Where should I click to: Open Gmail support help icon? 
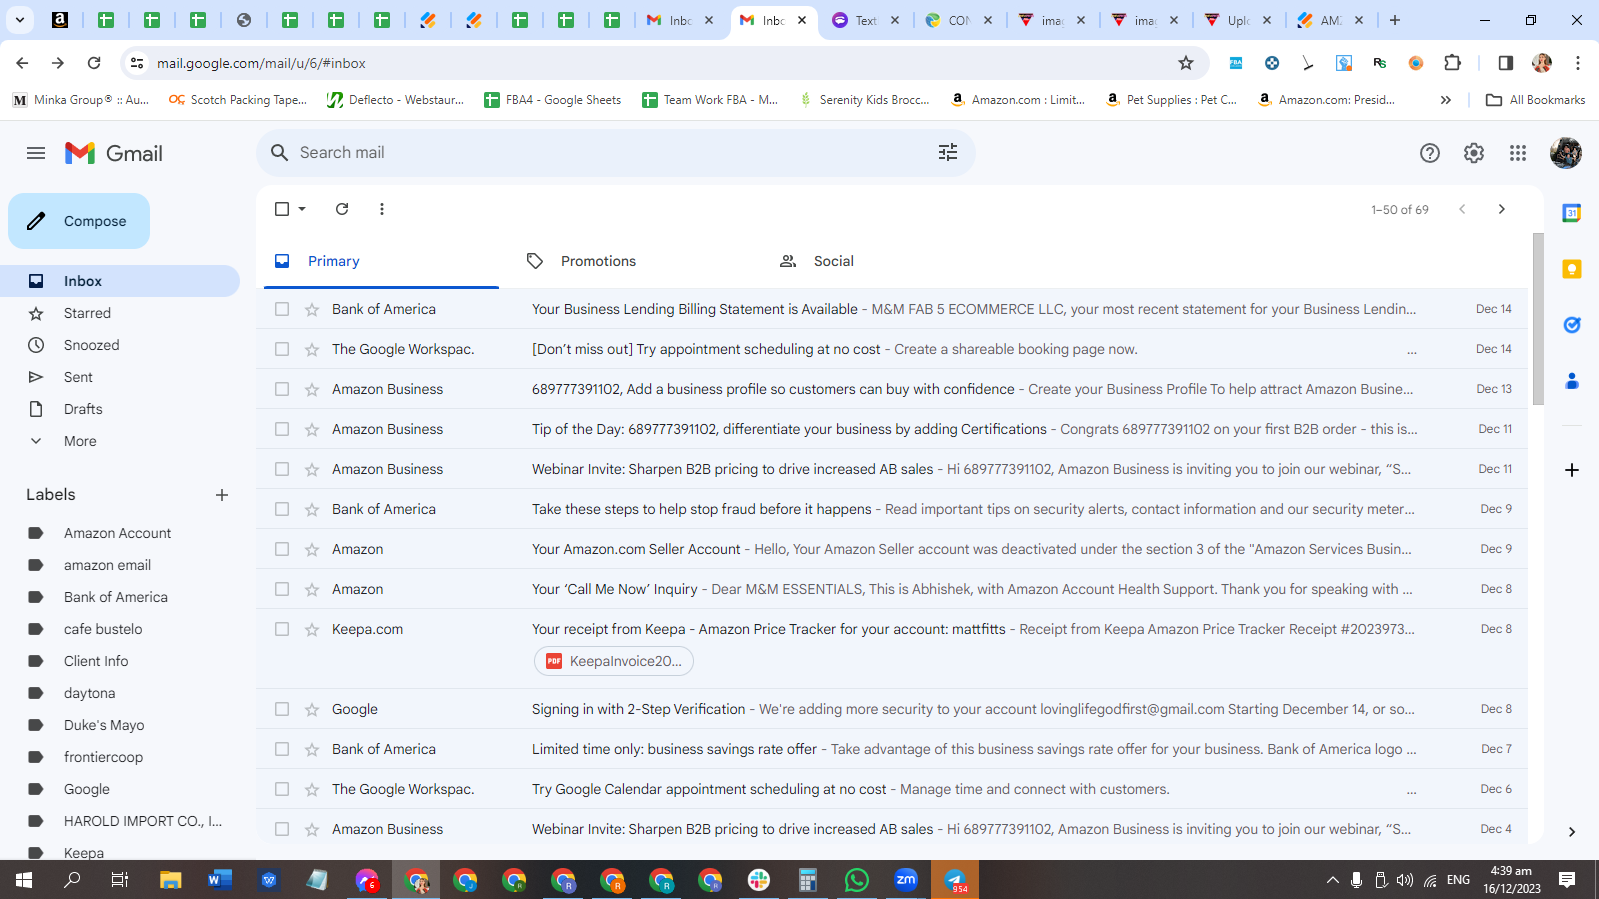[1430, 153]
